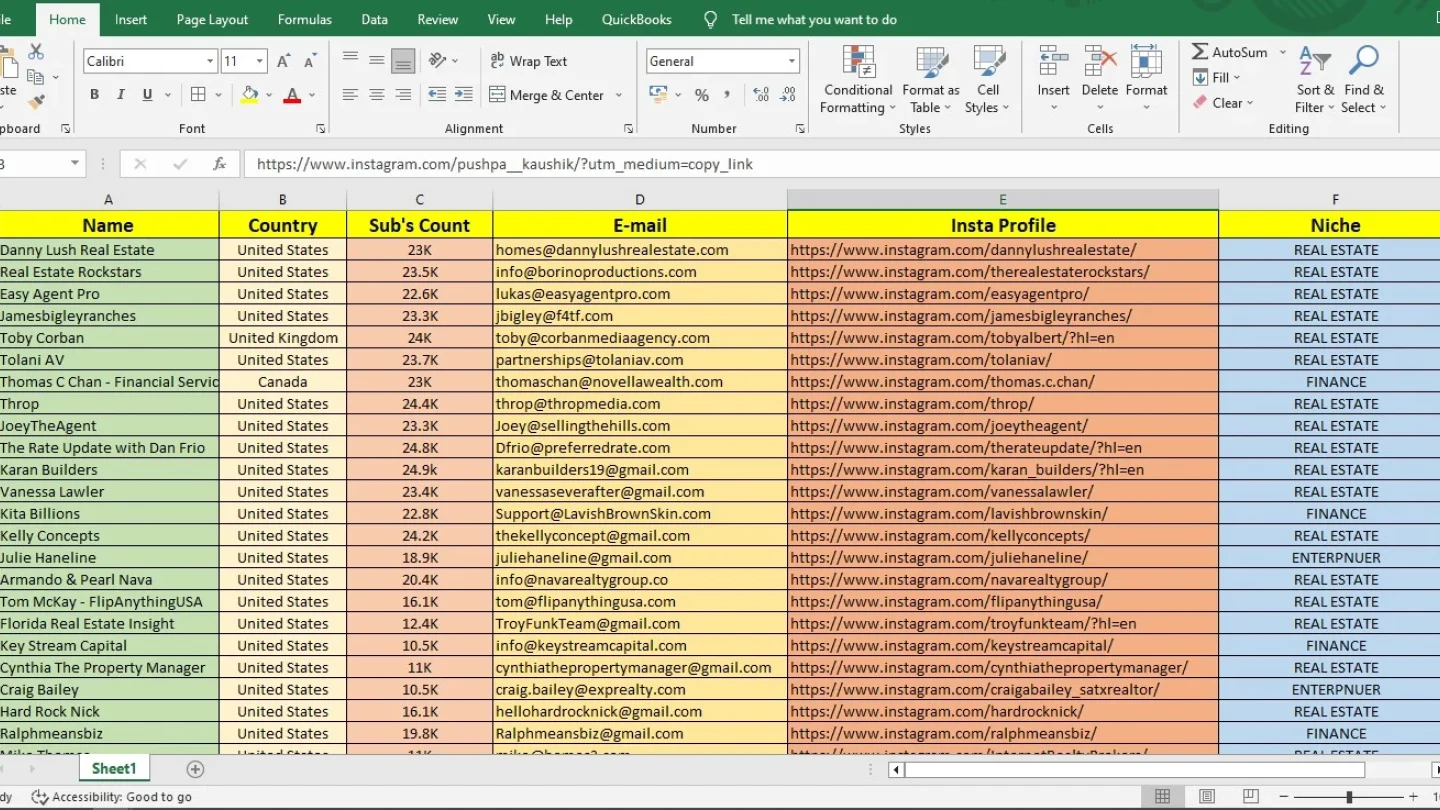
Task: Open the Insert ribbon tab
Action: 130,19
